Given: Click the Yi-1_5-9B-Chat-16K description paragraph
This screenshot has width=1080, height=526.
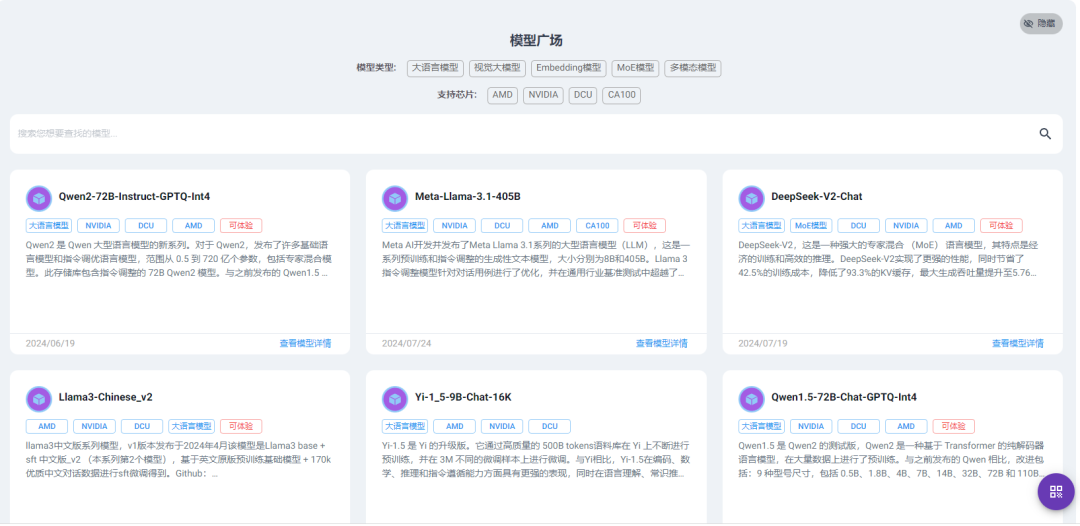Looking at the screenshot, I should click(535, 459).
